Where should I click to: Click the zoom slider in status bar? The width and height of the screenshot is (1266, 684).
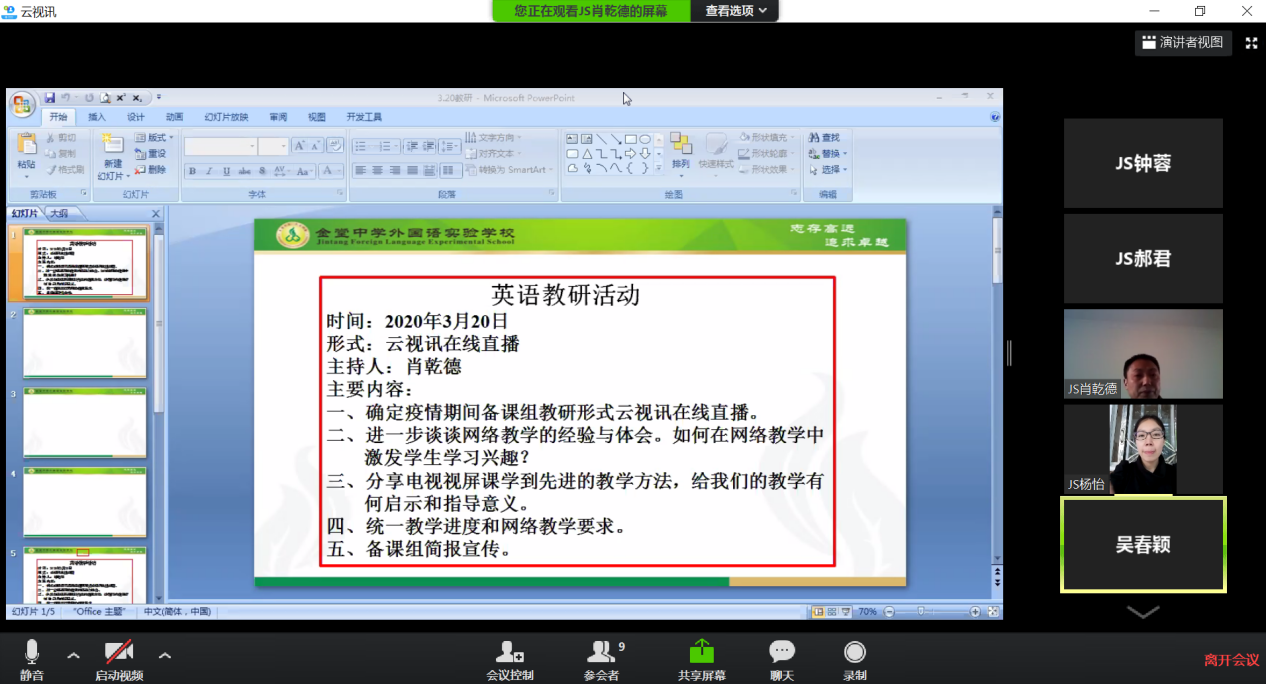(921, 611)
